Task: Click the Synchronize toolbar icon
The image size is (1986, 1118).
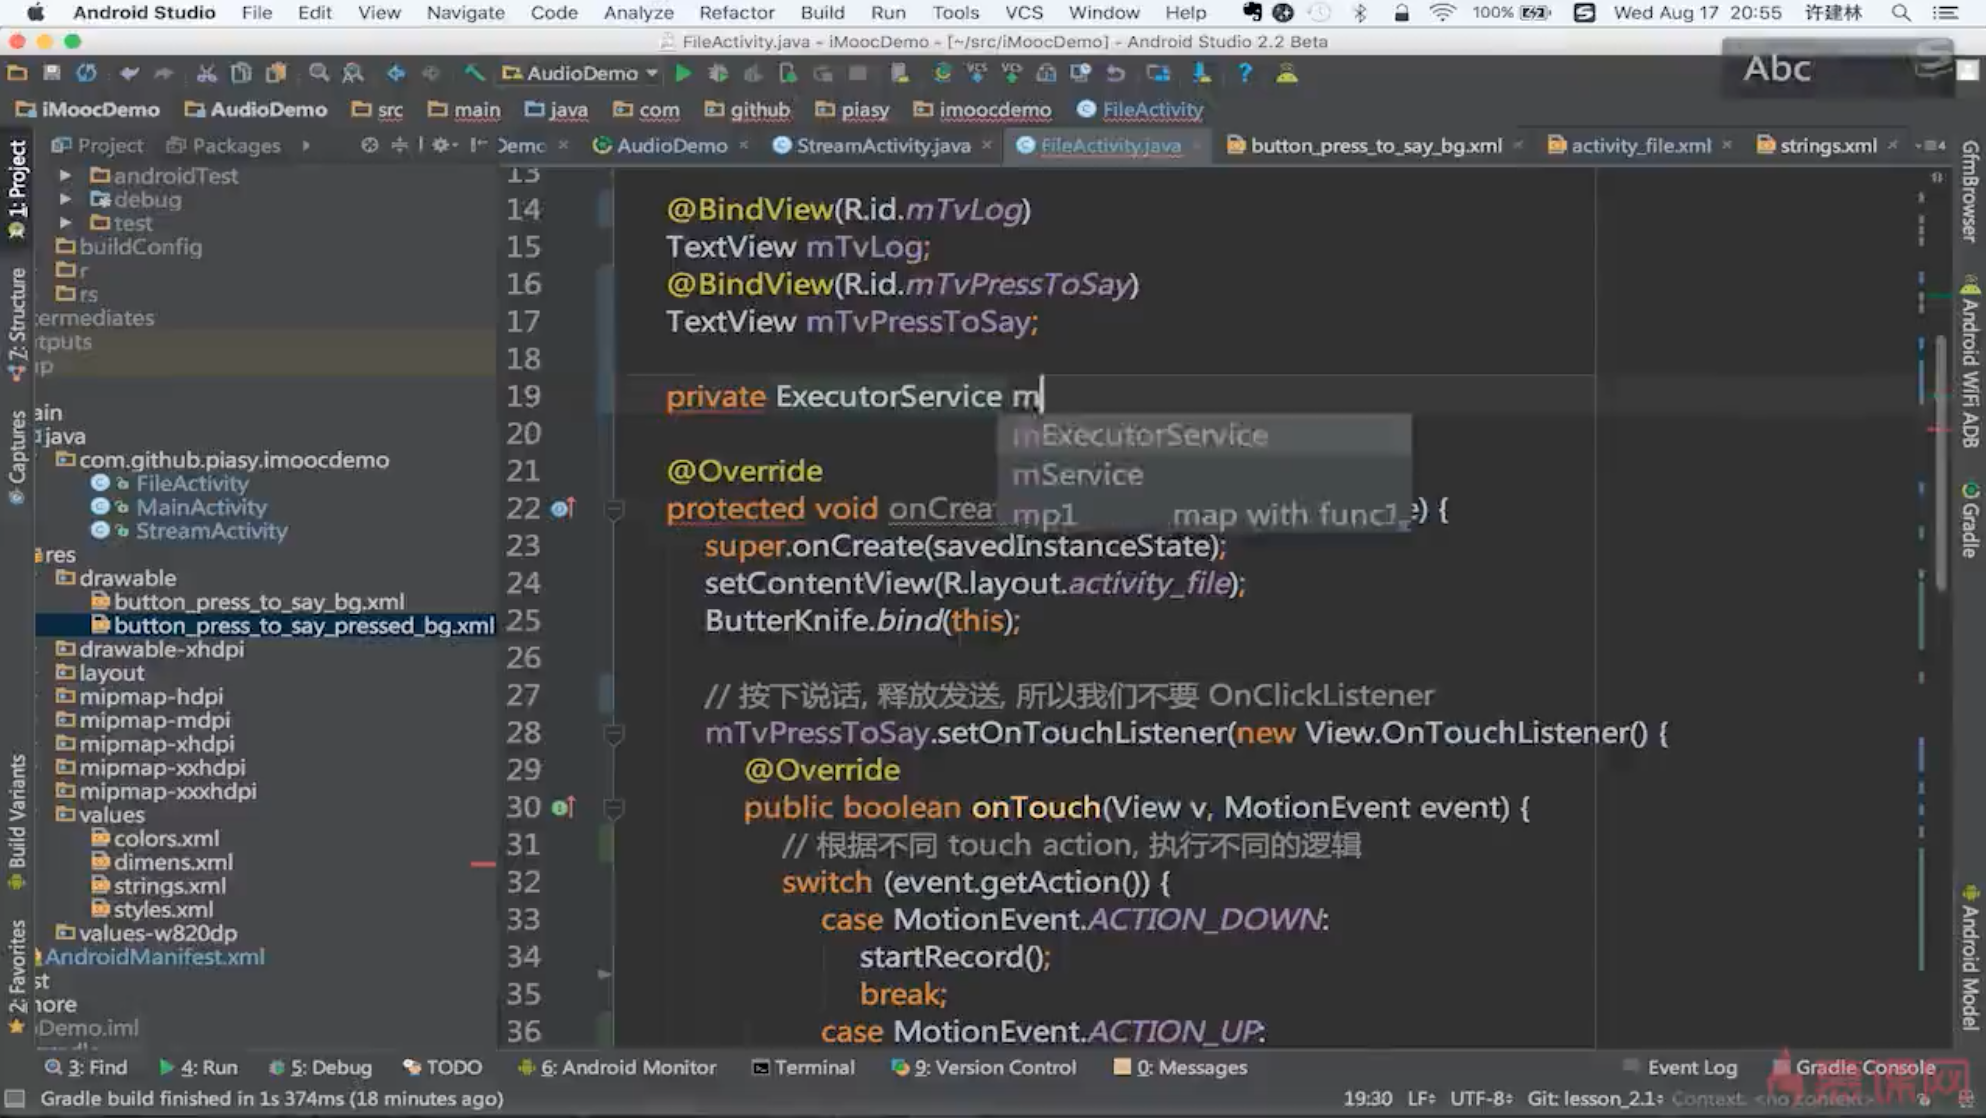Action: click(x=87, y=73)
